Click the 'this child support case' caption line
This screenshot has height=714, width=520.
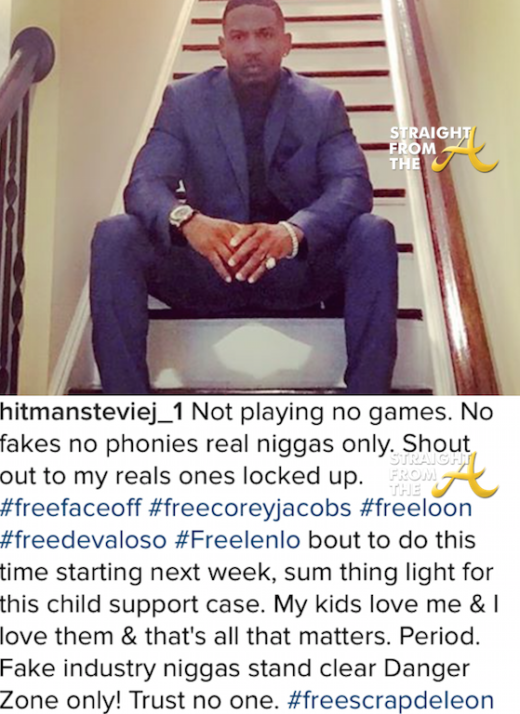[x=133, y=604]
